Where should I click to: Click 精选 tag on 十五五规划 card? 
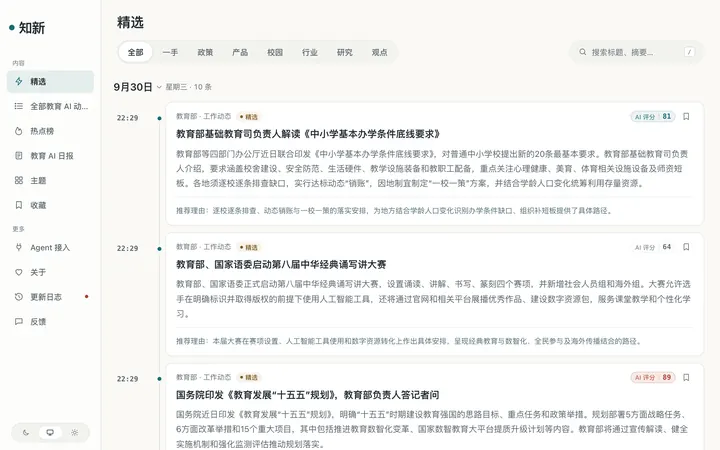tap(249, 377)
